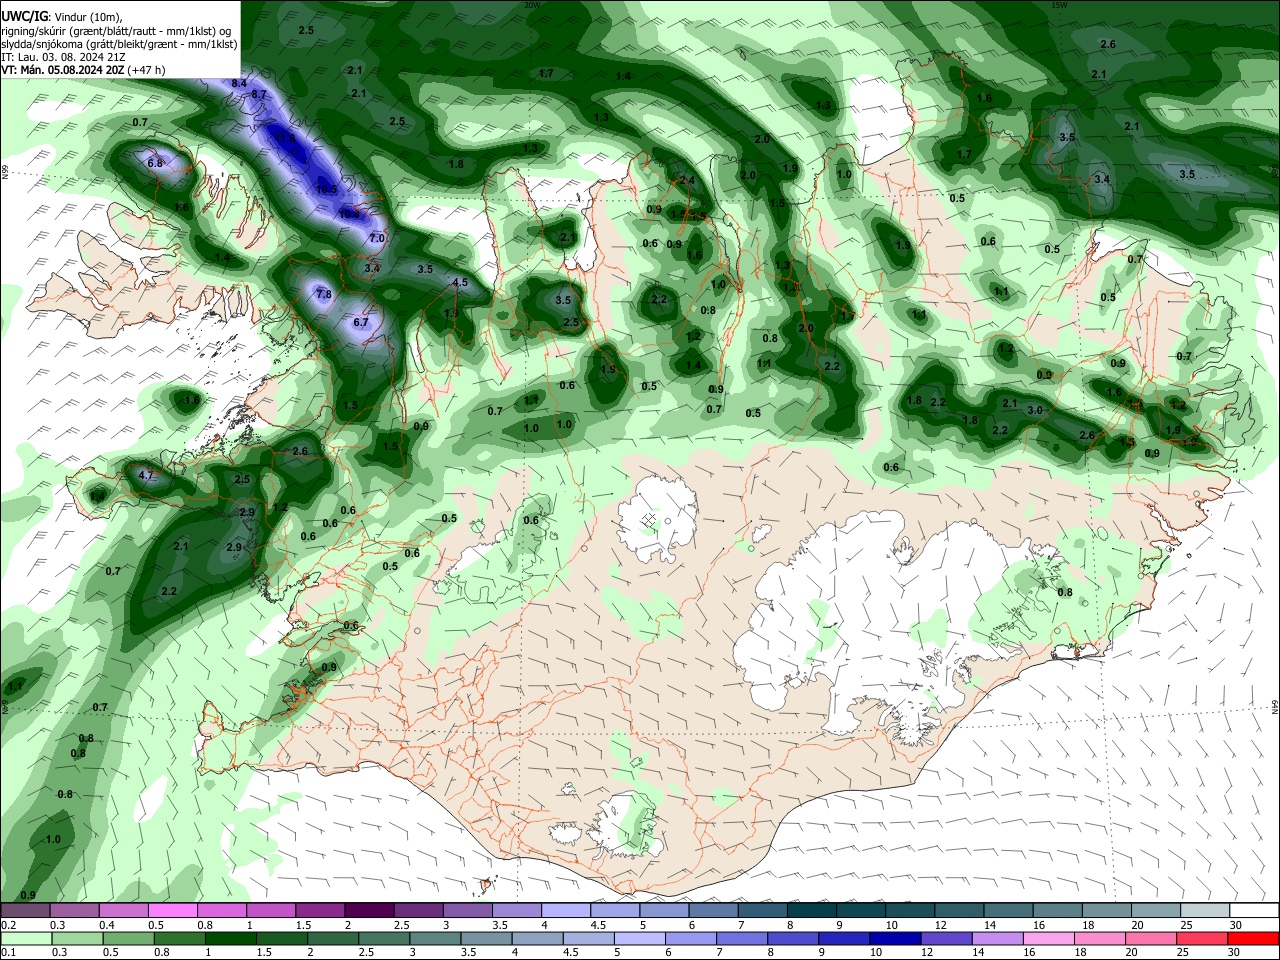Screen dimensions: 1280x960
Task: Click the 8.7 precipitation value
Action: click(260, 94)
